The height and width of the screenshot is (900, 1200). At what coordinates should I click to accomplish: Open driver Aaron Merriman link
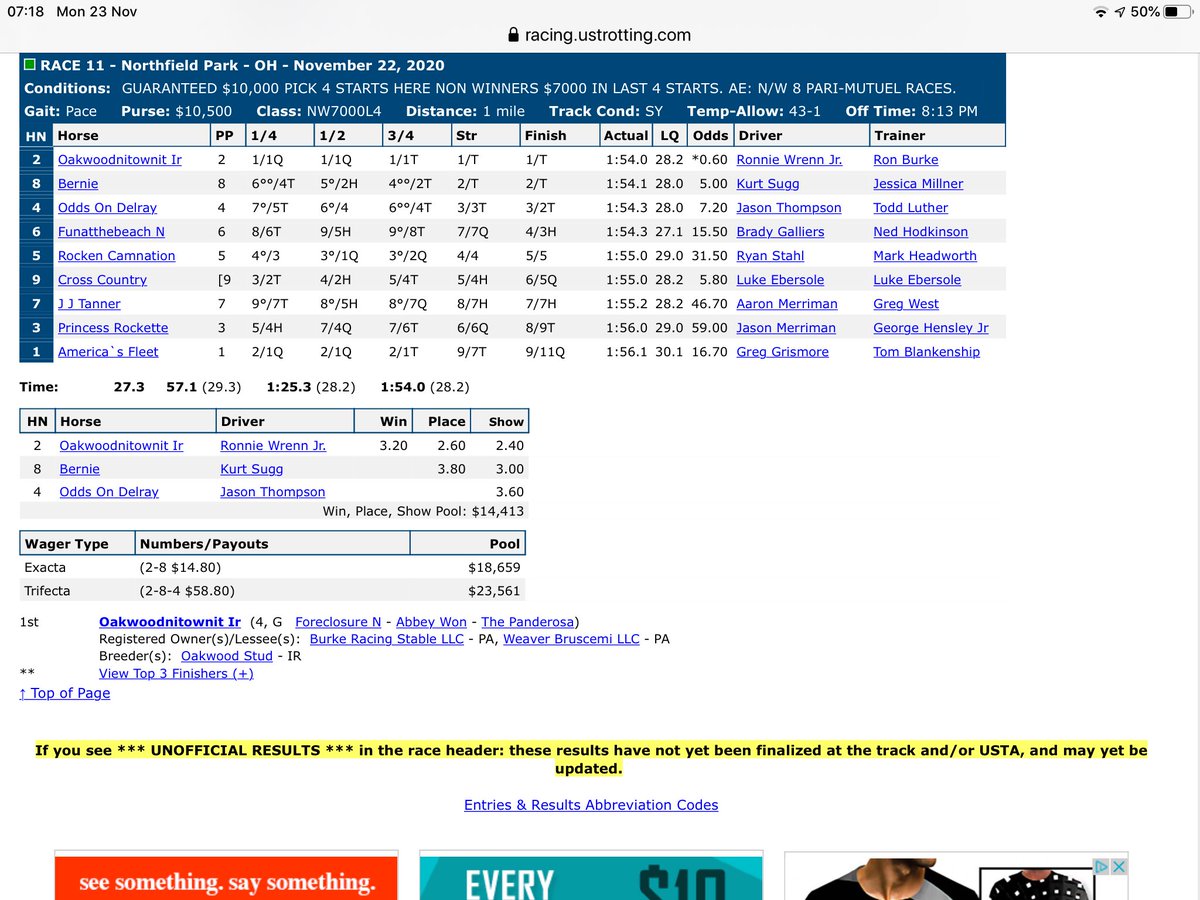787,304
